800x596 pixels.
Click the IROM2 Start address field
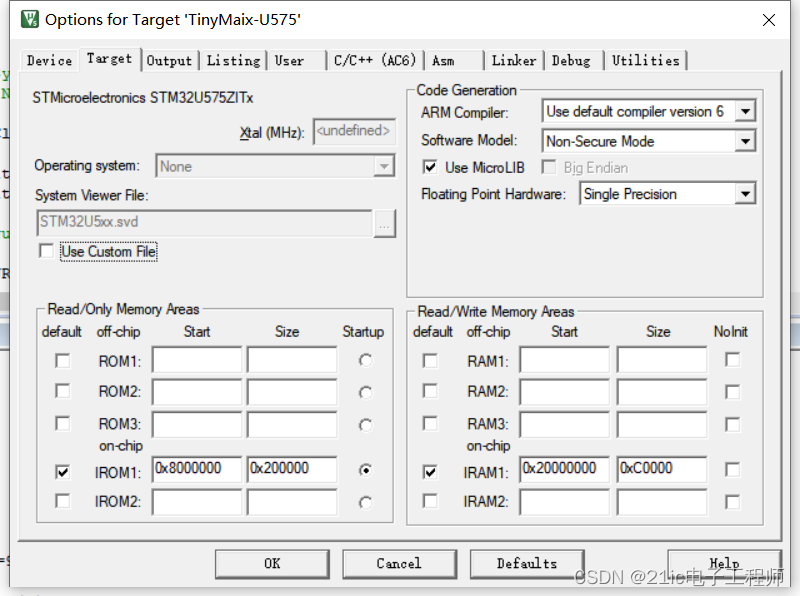pos(197,502)
